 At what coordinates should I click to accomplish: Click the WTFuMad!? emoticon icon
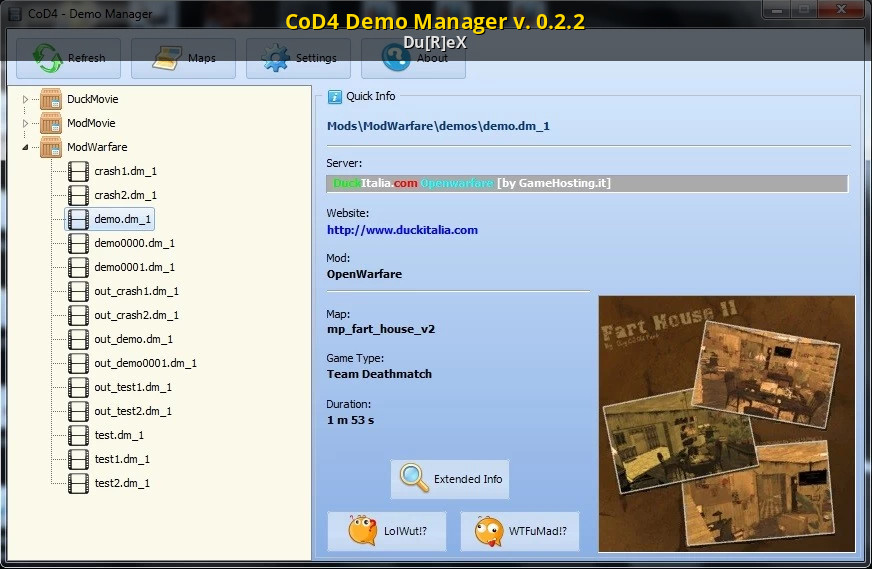click(489, 531)
